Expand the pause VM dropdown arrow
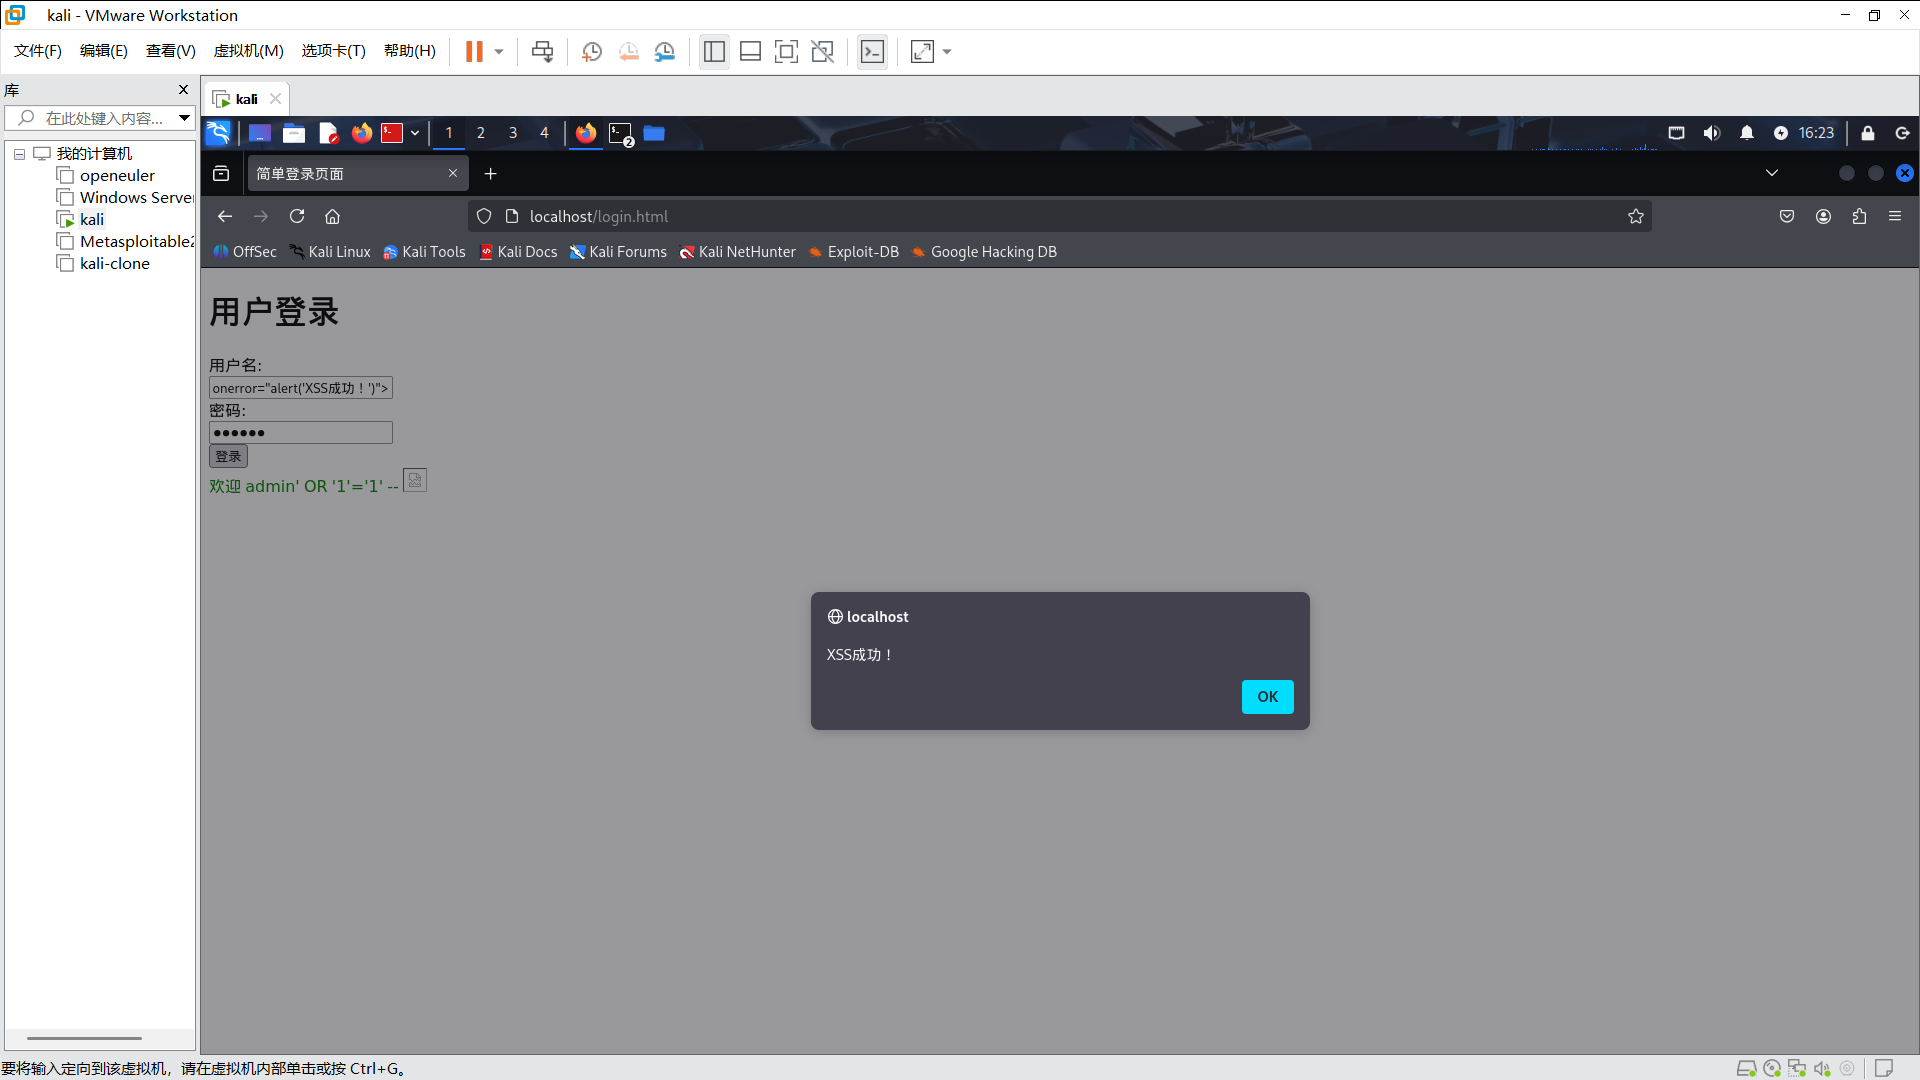 [x=499, y=52]
